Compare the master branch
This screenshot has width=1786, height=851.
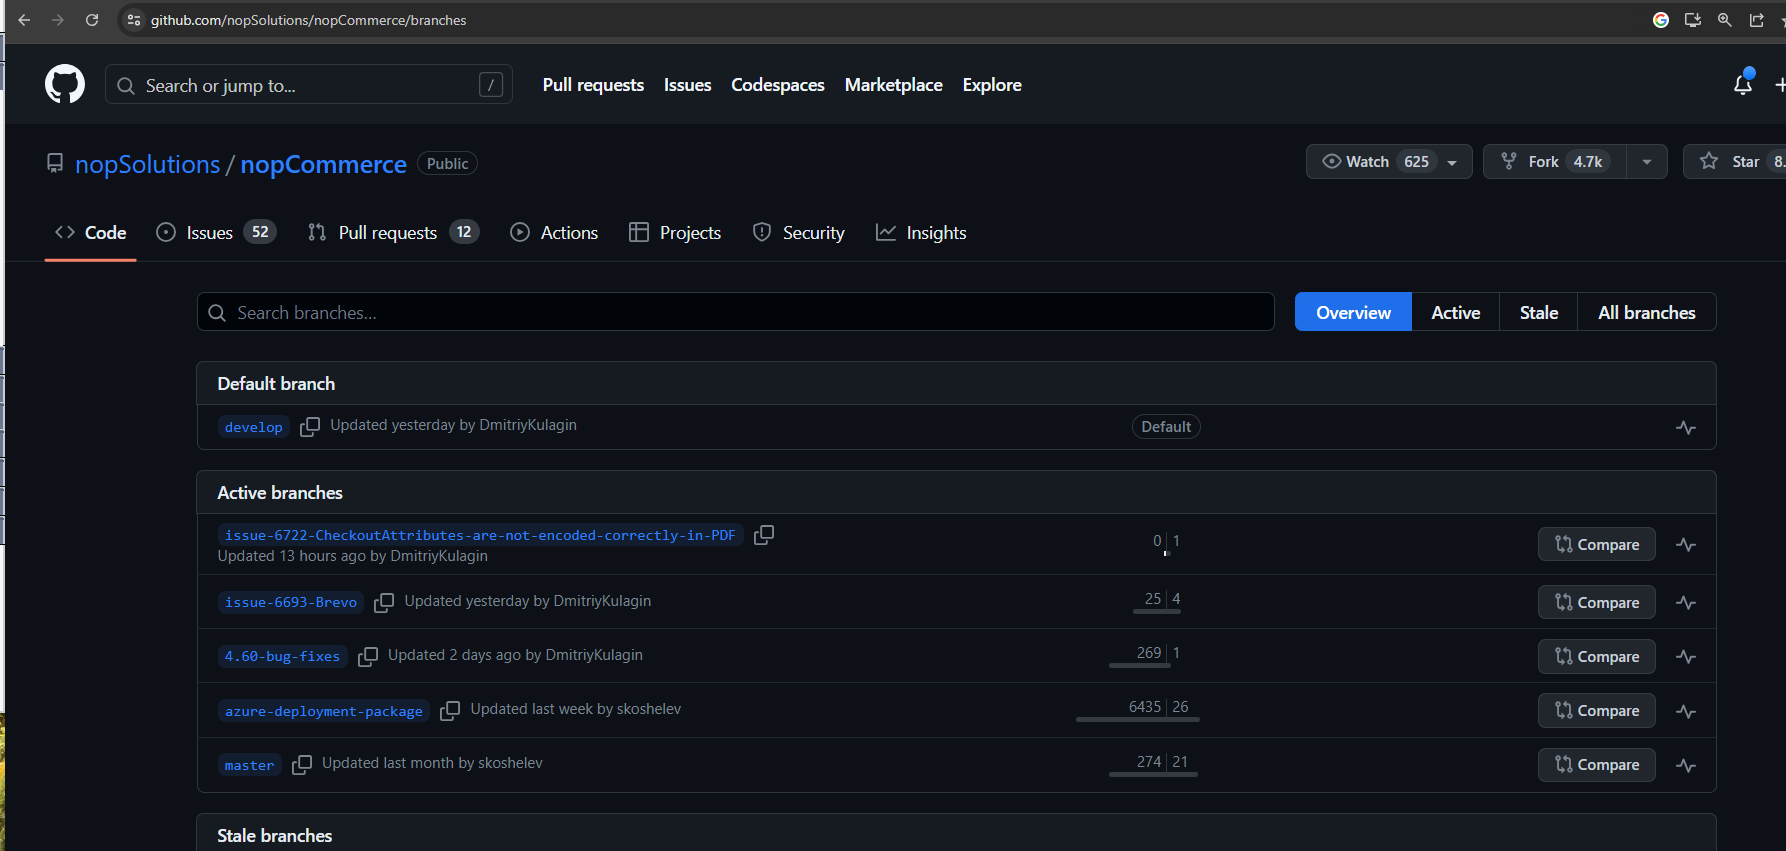(1596, 765)
